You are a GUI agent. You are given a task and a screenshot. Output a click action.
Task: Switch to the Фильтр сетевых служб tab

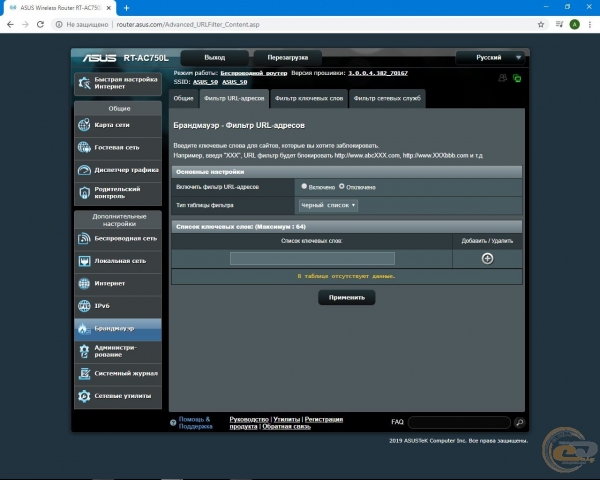click(x=388, y=98)
